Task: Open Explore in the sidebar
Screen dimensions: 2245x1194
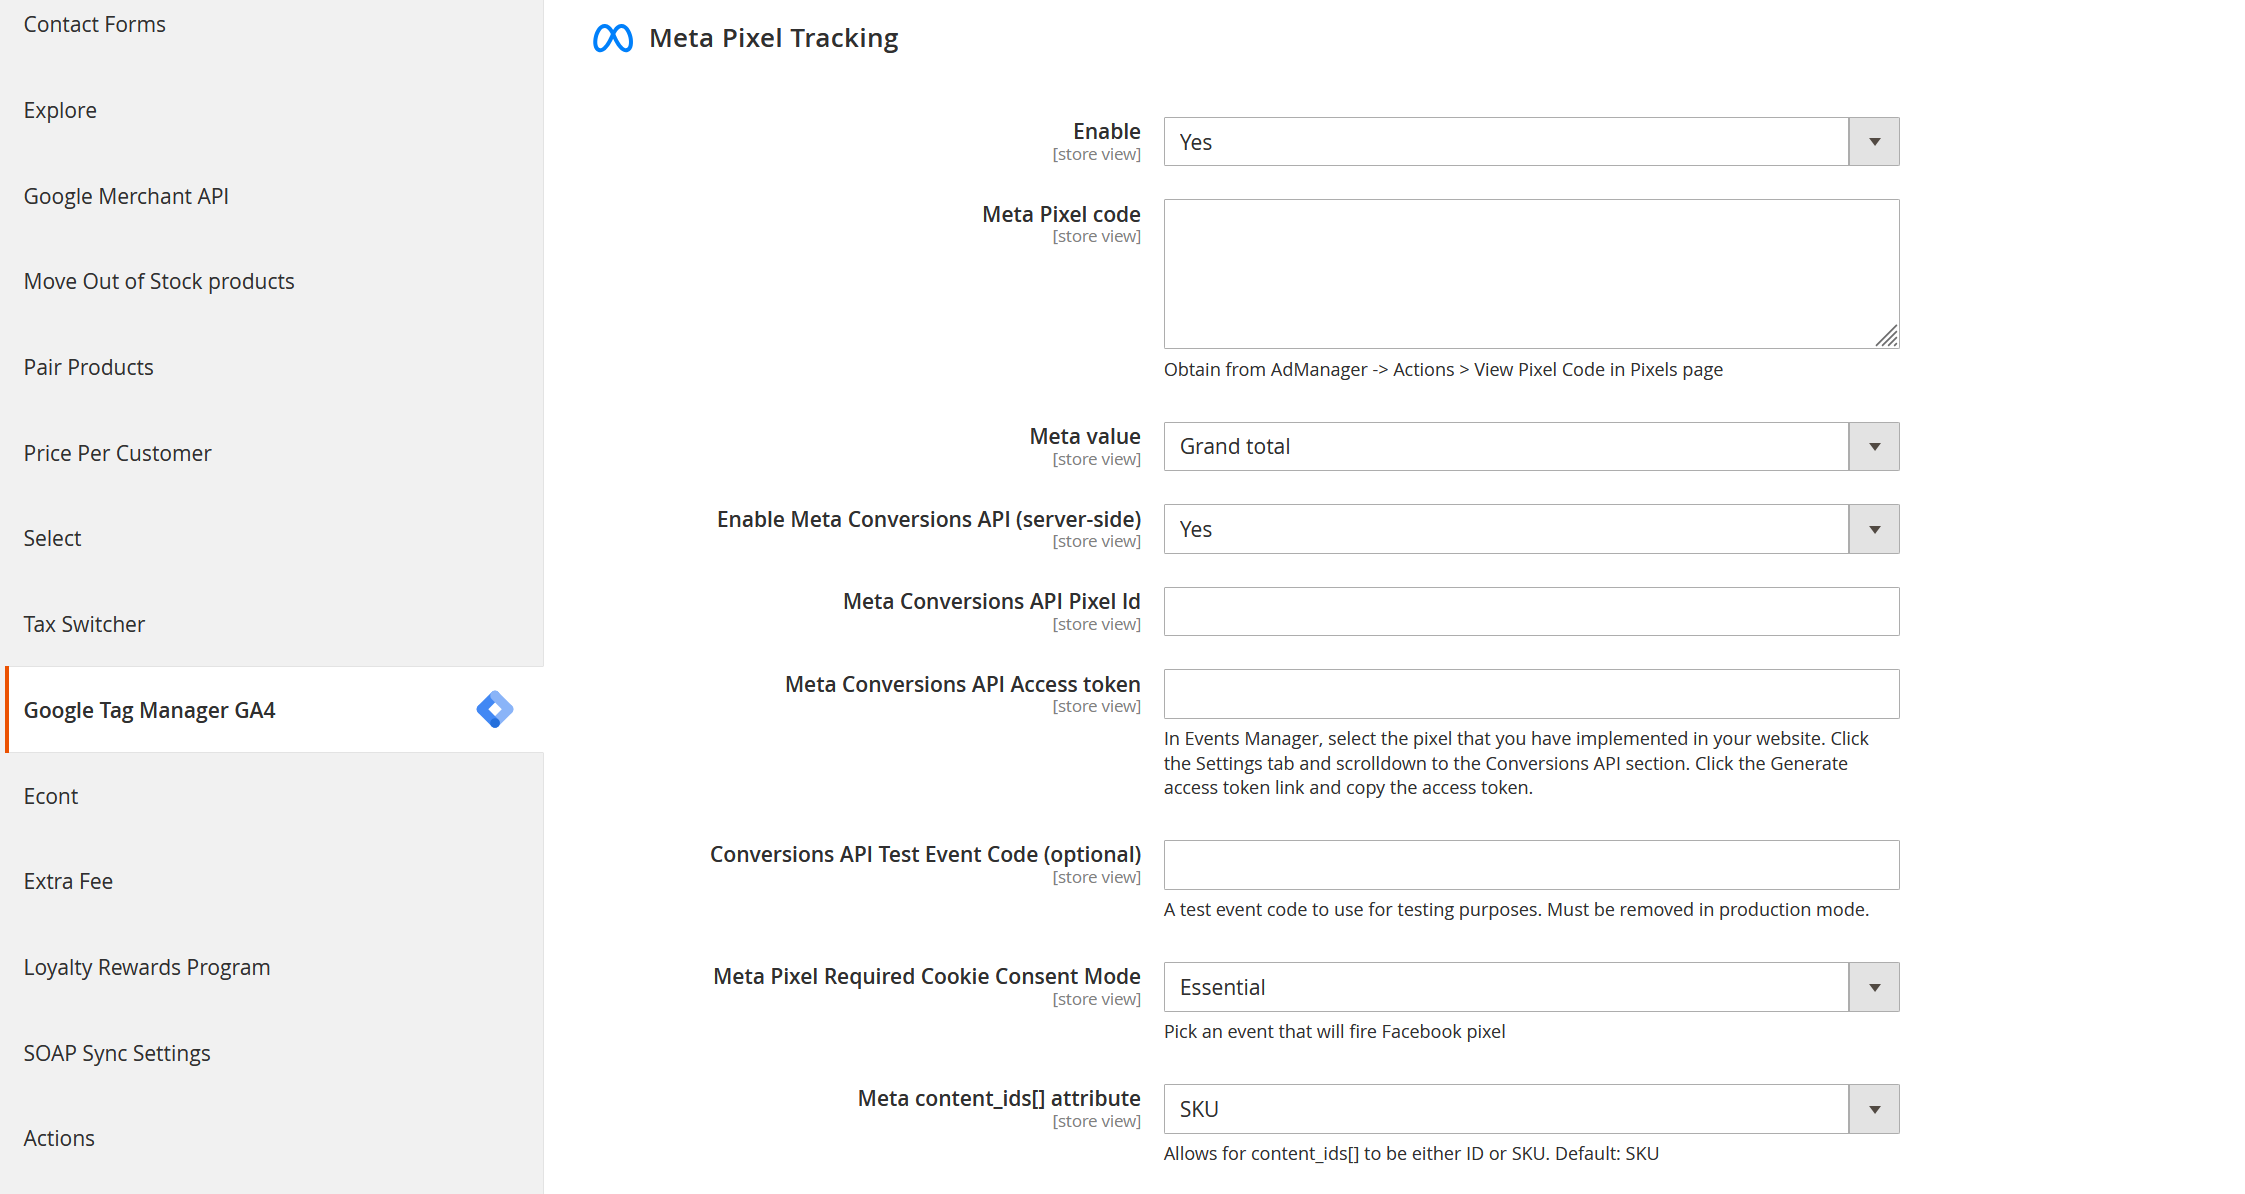Action: pyautogui.click(x=60, y=110)
